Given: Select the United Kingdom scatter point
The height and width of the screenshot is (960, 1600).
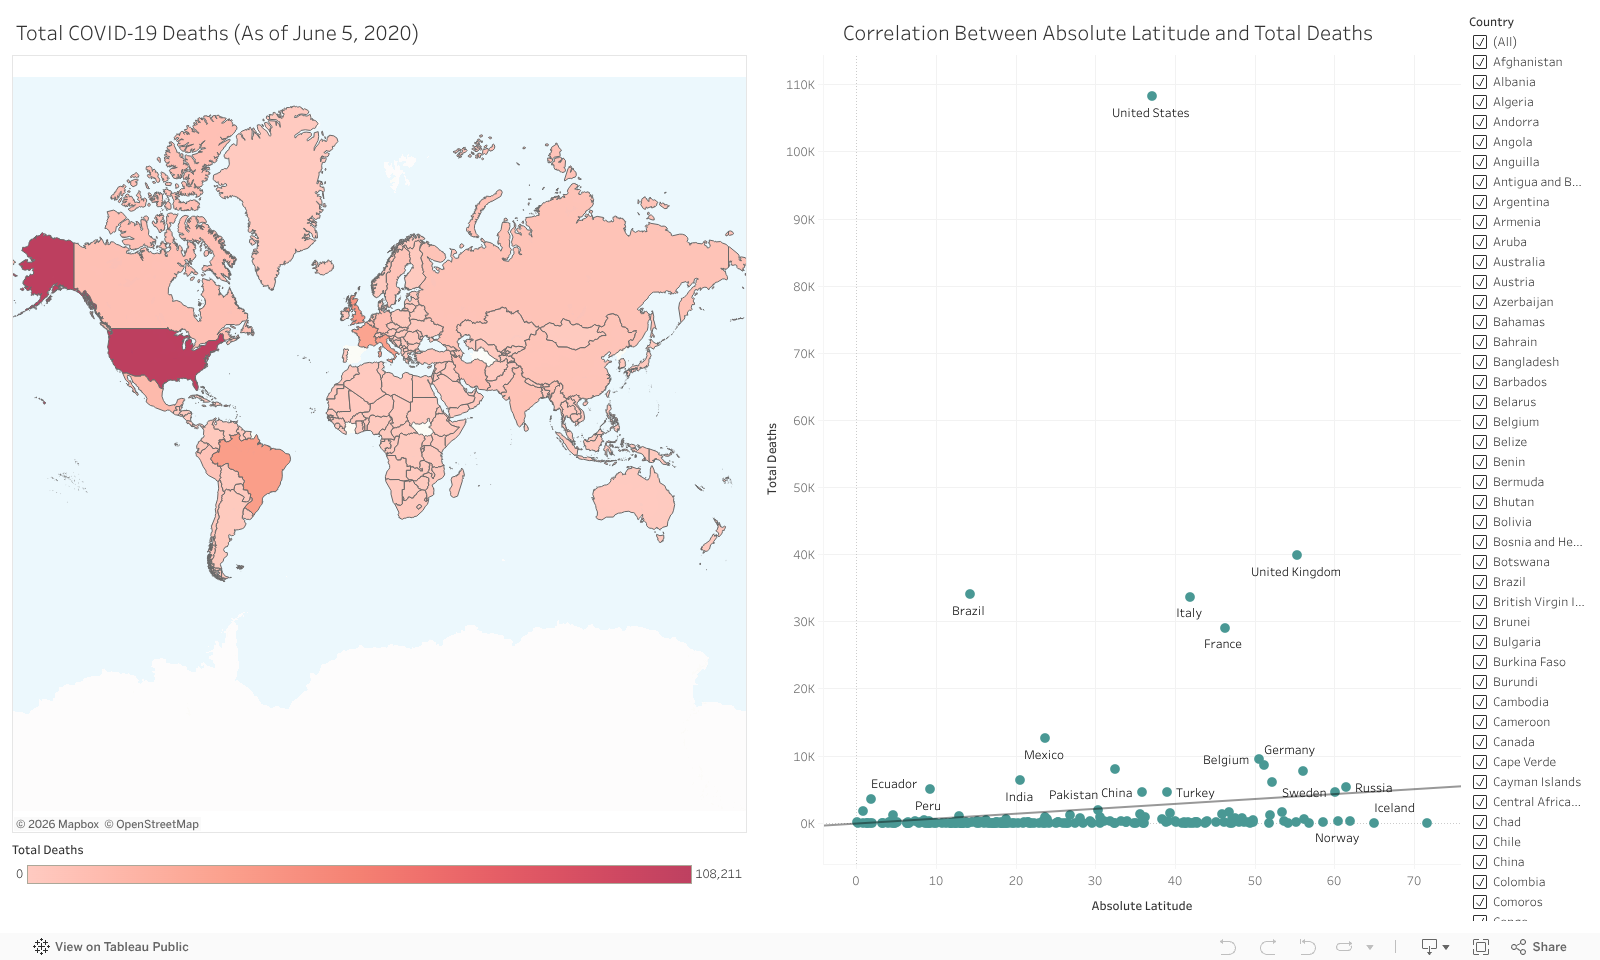Looking at the screenshot, I should coord(1297,555).
